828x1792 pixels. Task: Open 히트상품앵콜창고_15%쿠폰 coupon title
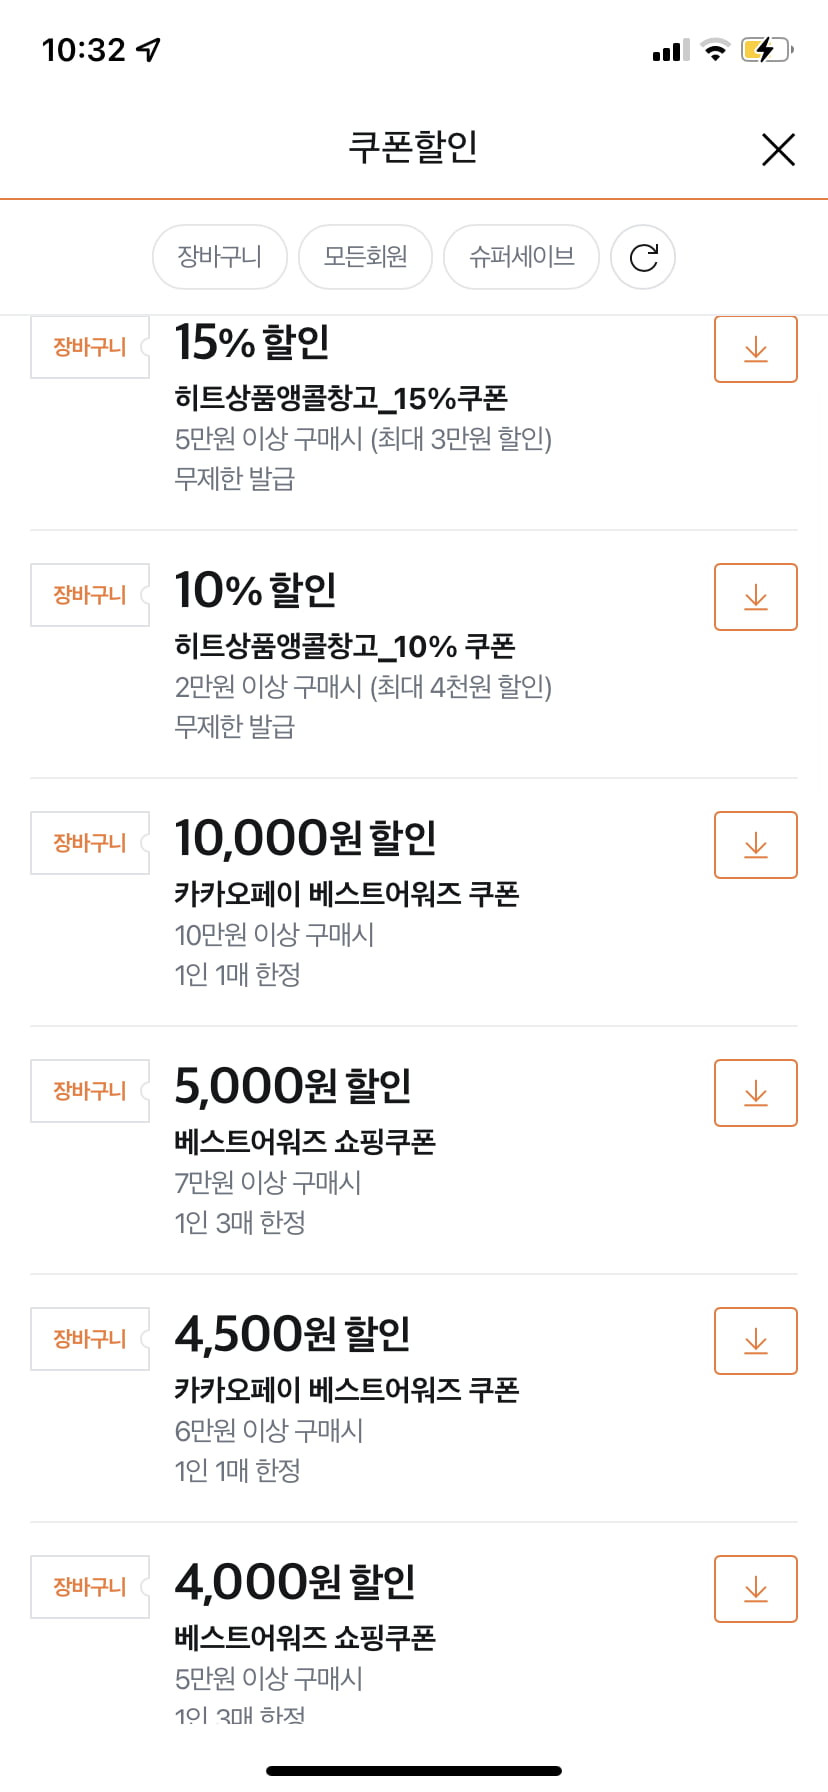tap(341, 398)
